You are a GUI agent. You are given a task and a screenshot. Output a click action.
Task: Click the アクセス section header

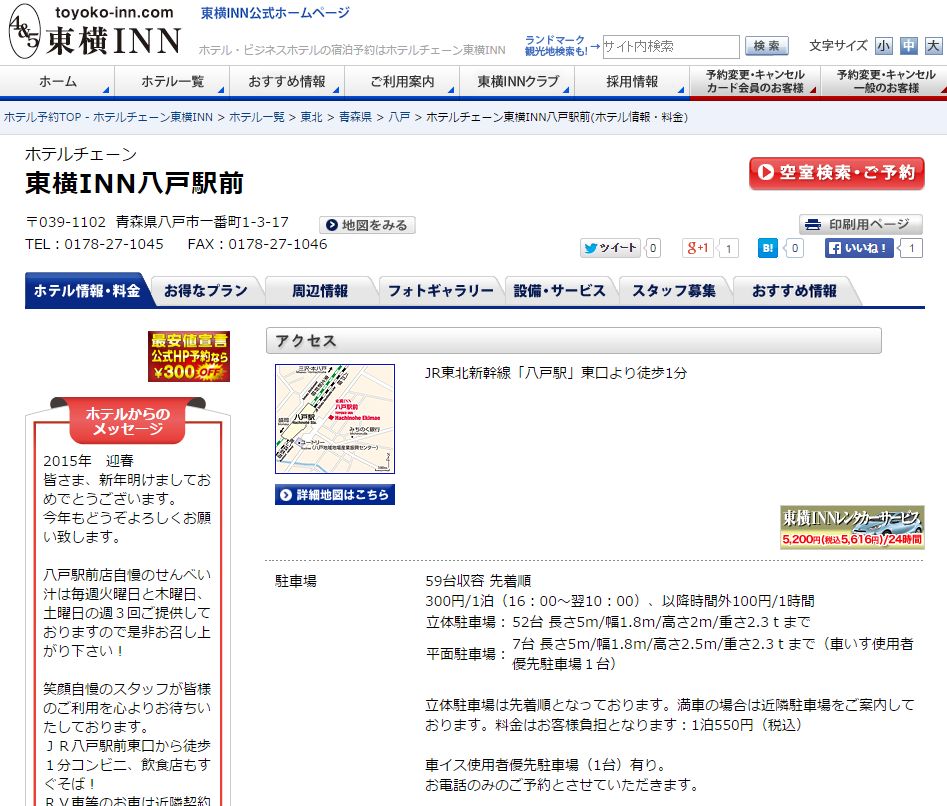coord(574,341)
